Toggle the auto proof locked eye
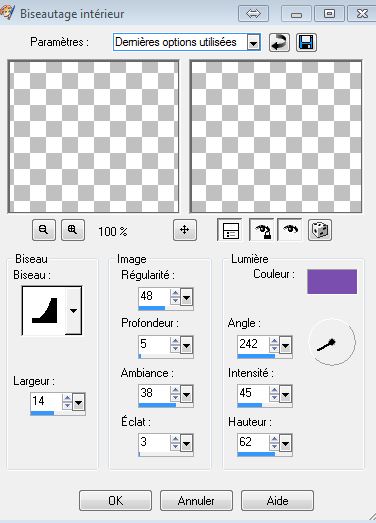 (x=262, y=230)
